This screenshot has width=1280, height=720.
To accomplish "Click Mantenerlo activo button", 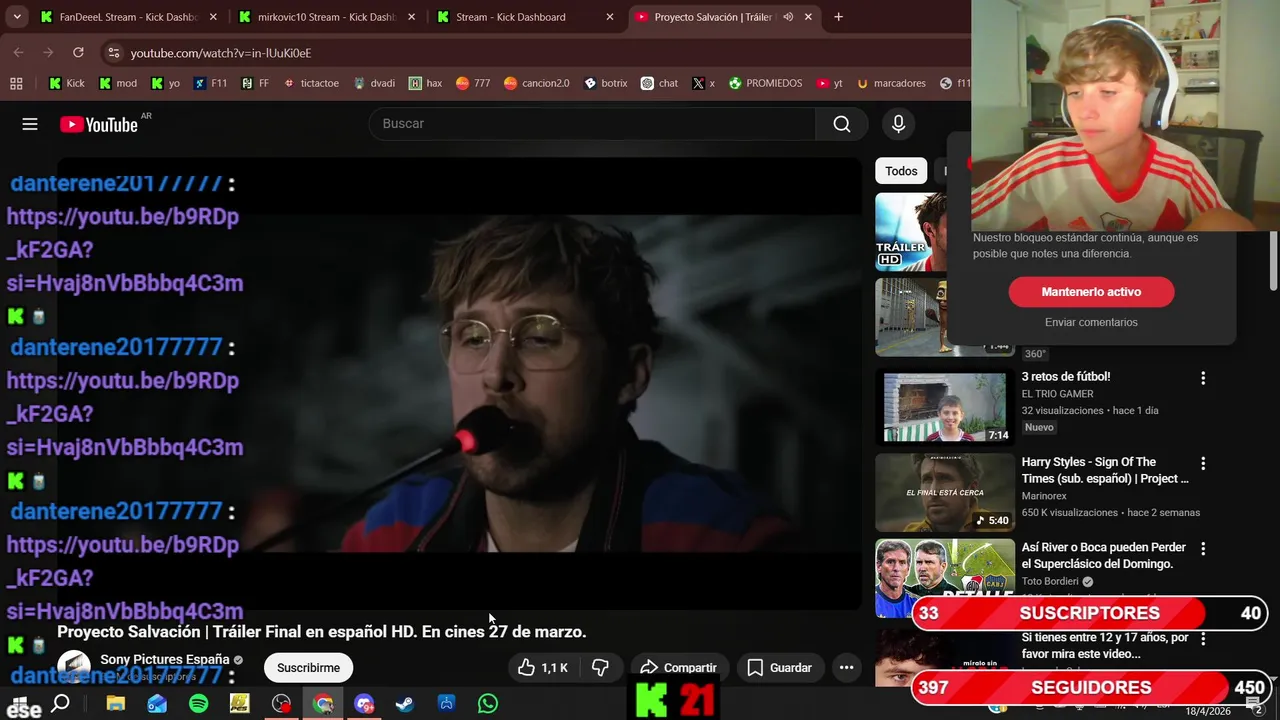I will (x=1091, y=292).
